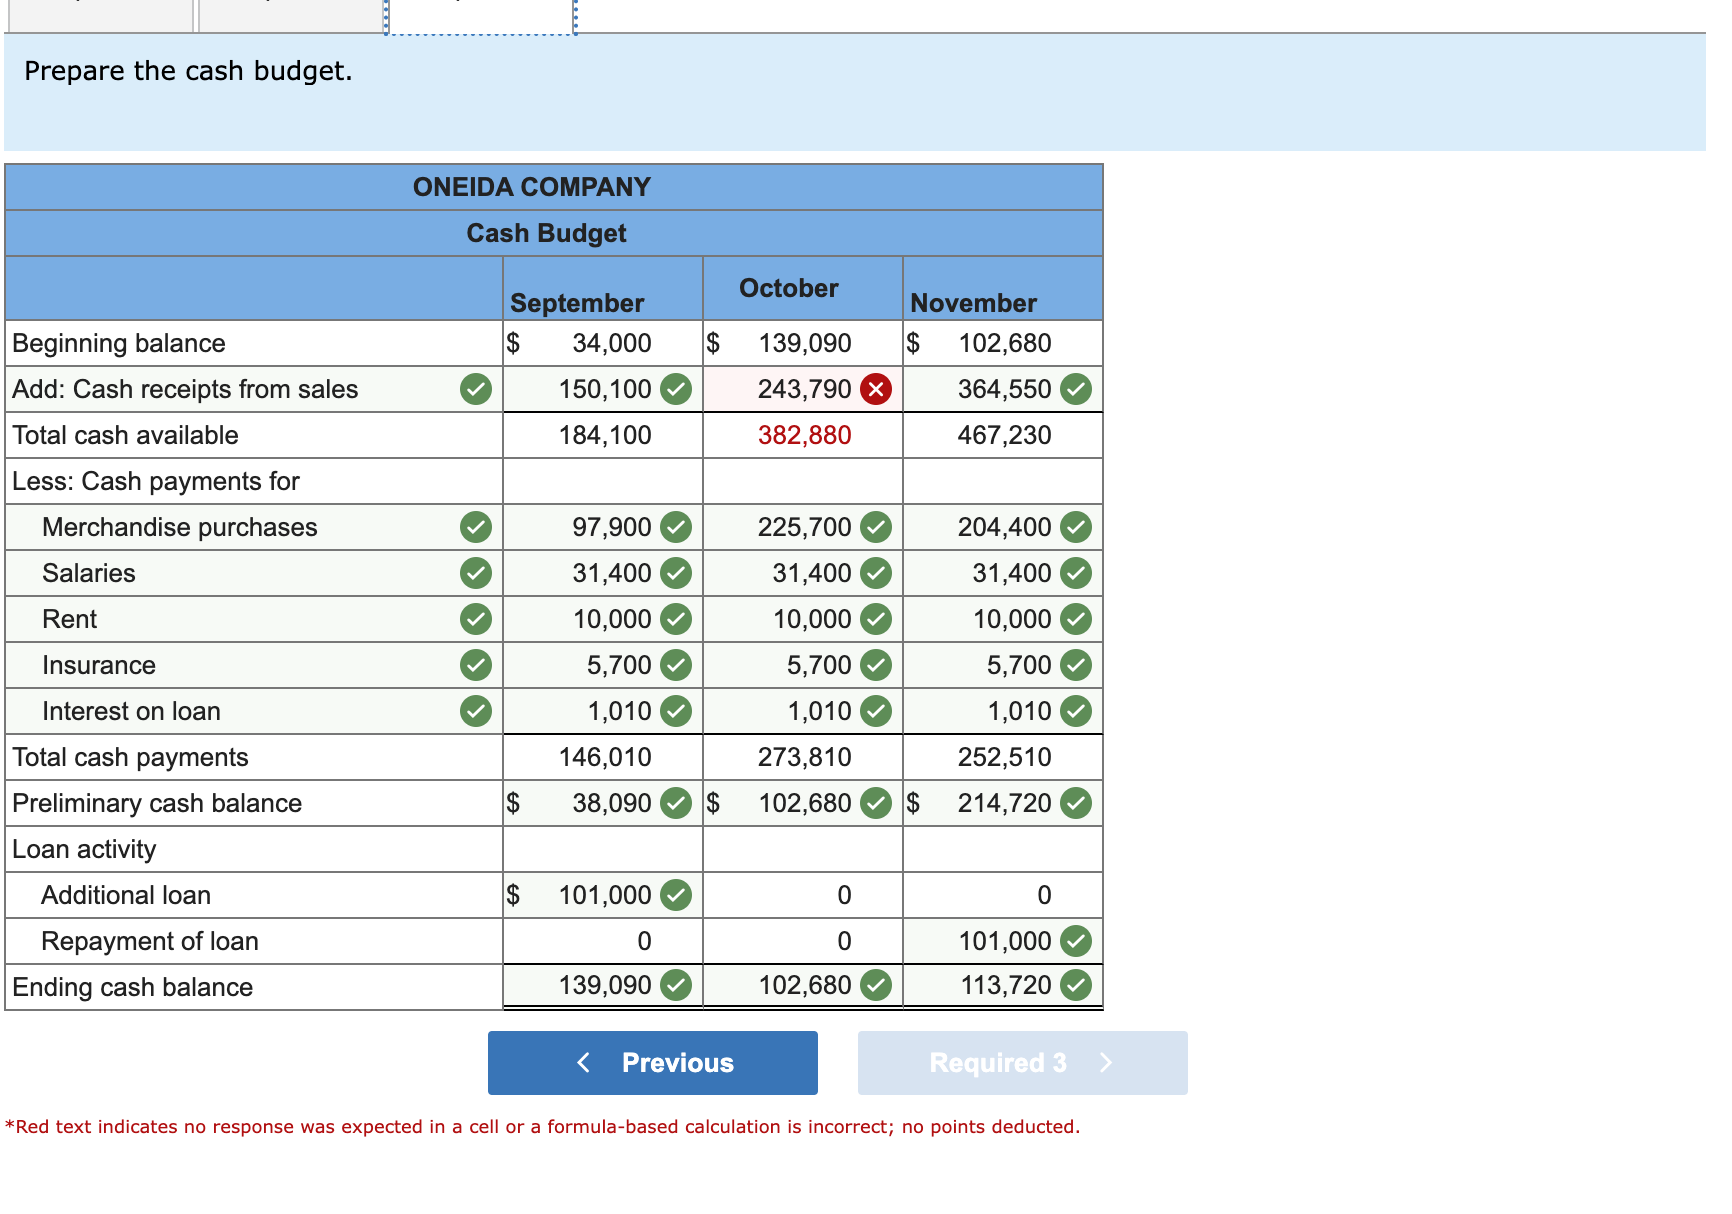Click the Total cash available row label
Viewport: 1732px width, 1214px height.
126,435
